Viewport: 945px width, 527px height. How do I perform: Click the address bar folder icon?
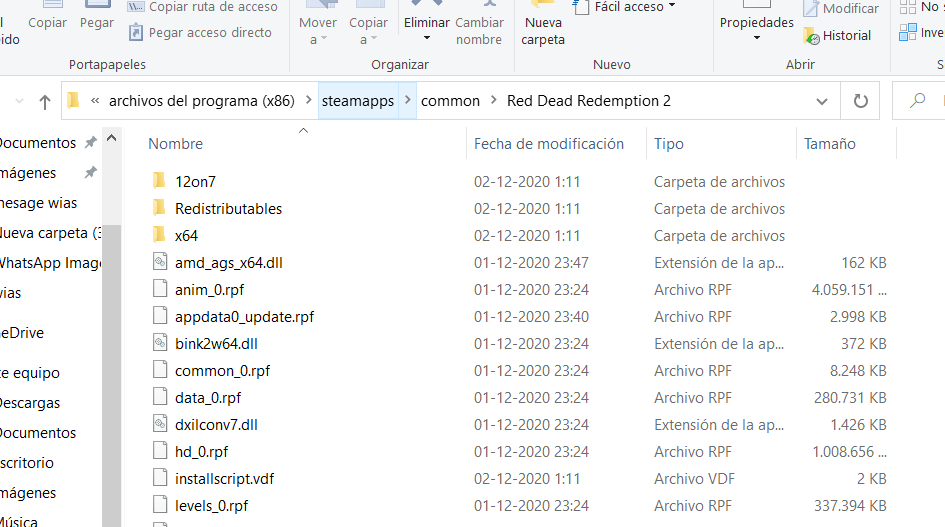coord(74,100)
